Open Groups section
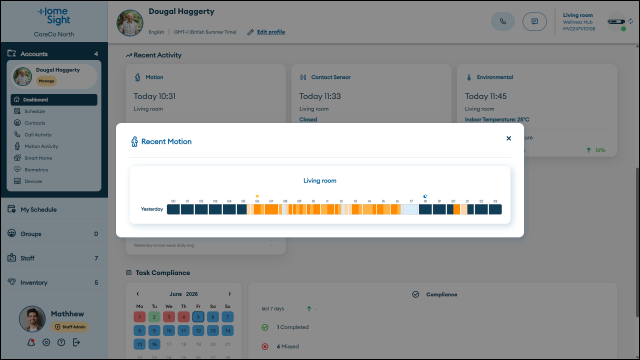This screenshot has height=360, width=640. (54, 234)
